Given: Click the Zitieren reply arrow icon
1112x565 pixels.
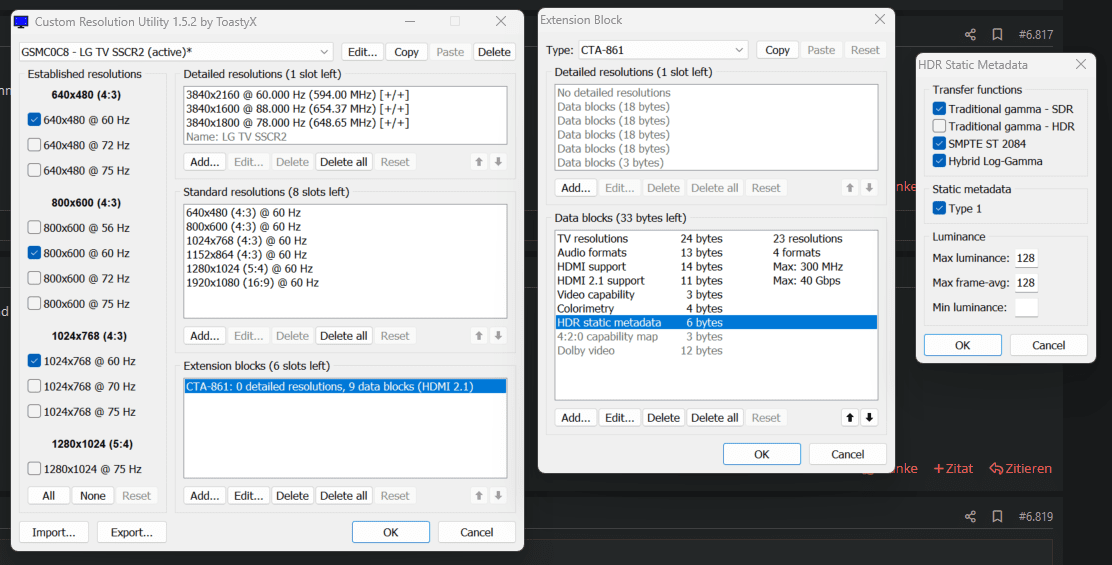Looking at the screenshot, I should coord(996,469).
